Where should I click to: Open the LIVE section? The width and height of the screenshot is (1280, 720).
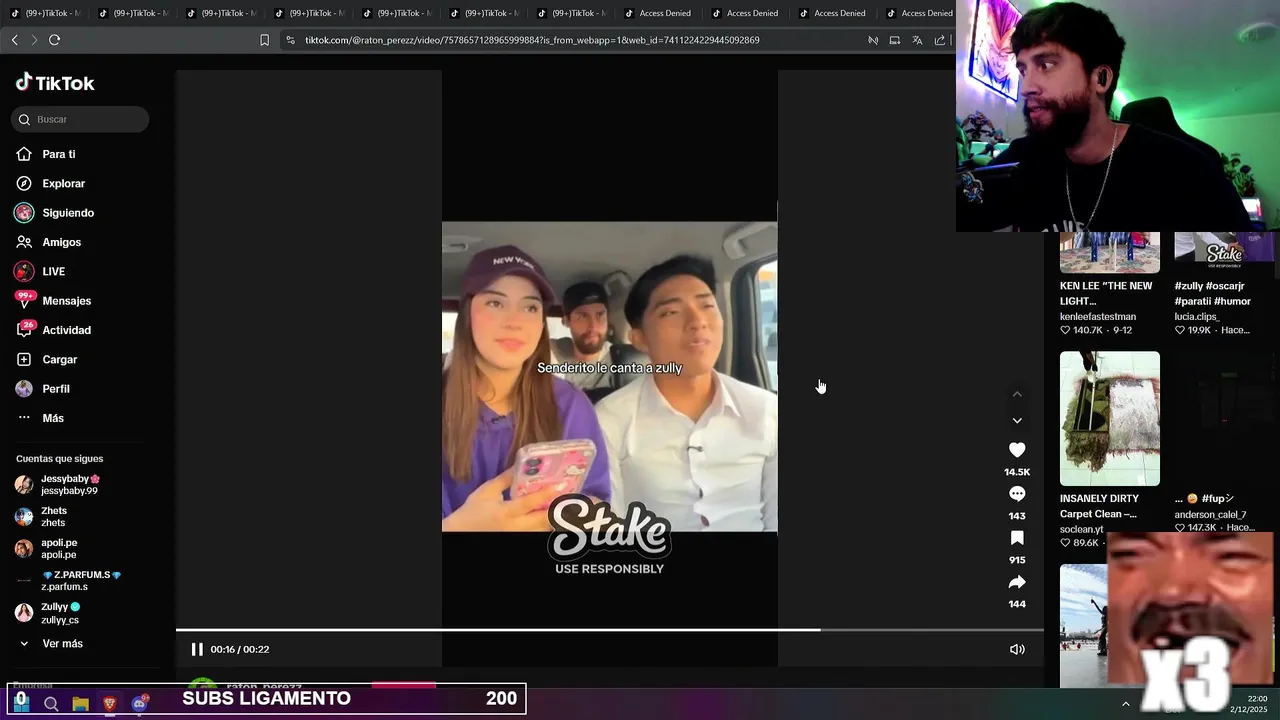[x=53, y=272]
